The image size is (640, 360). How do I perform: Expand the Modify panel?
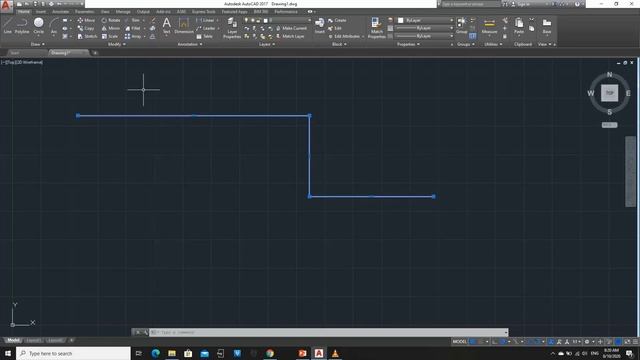[116, 44]
